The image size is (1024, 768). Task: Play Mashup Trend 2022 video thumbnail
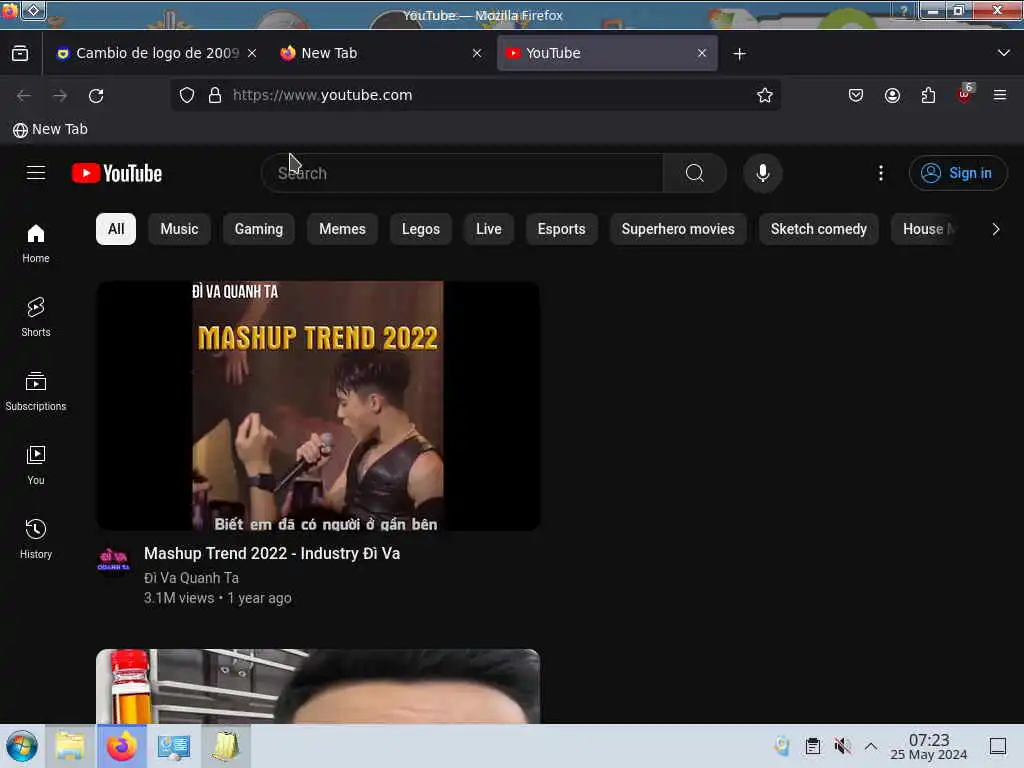[x=318, y=406]
